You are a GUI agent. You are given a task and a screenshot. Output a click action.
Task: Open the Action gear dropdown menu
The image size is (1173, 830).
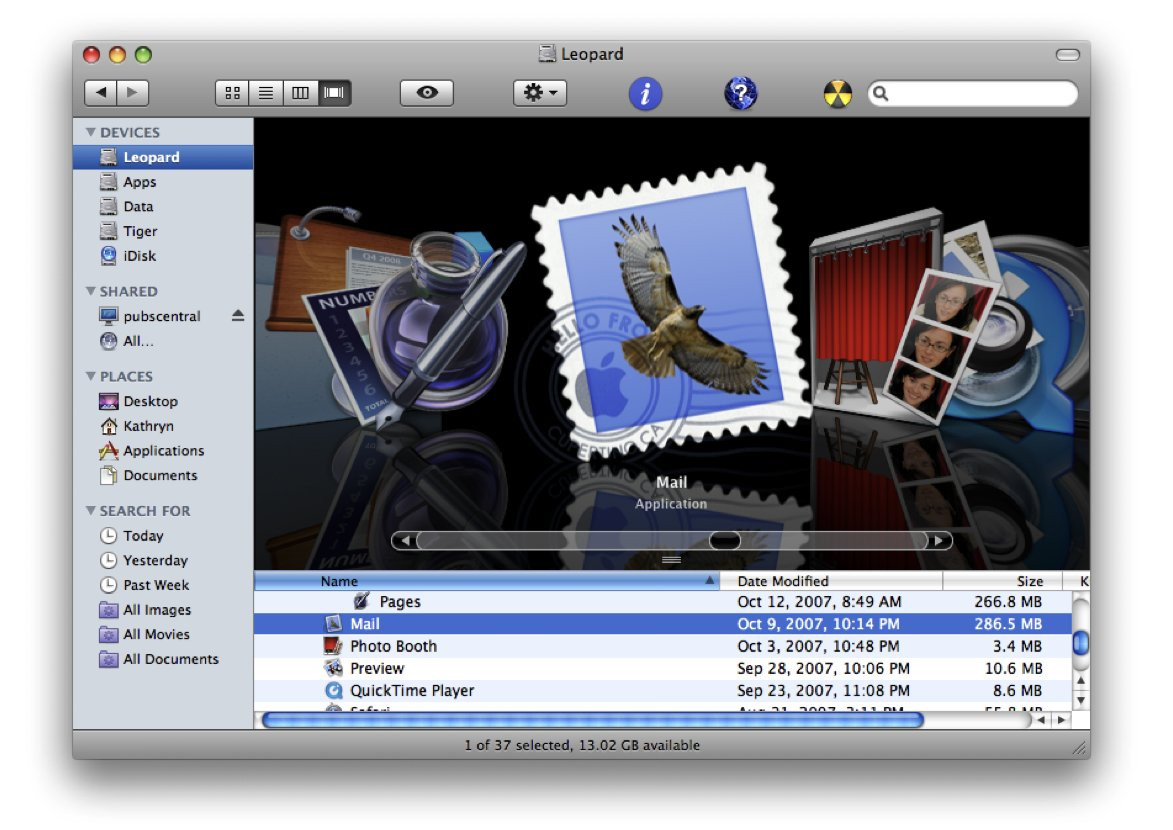(x=540, y=93)
